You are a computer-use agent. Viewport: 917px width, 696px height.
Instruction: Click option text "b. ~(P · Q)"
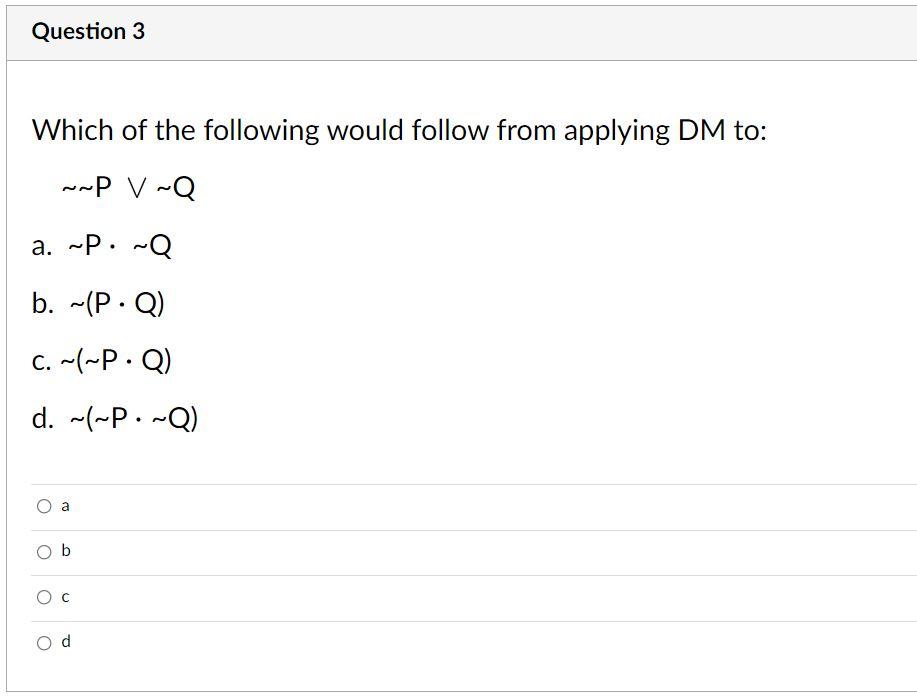pos(98,304)
